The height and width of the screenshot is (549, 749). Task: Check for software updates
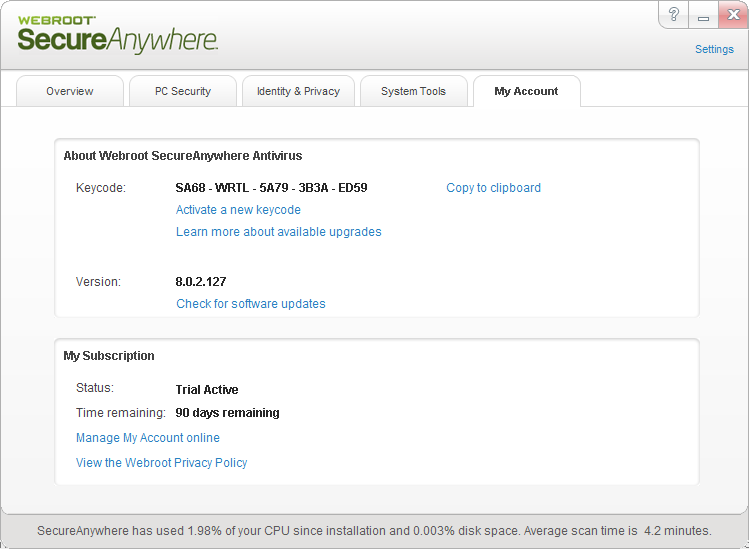pos(251,304)
